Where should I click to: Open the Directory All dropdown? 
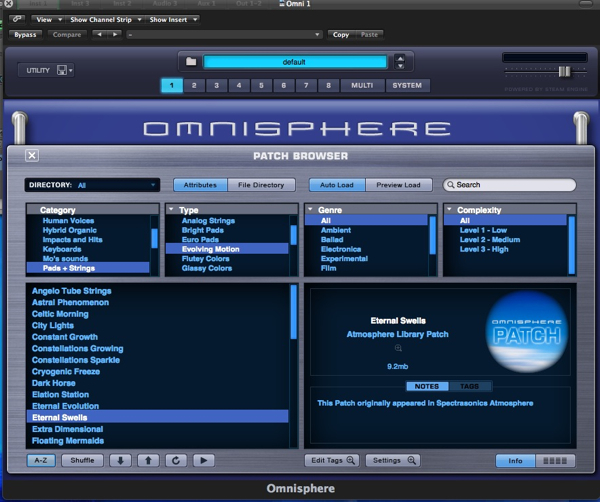click(x=92, y=185)
